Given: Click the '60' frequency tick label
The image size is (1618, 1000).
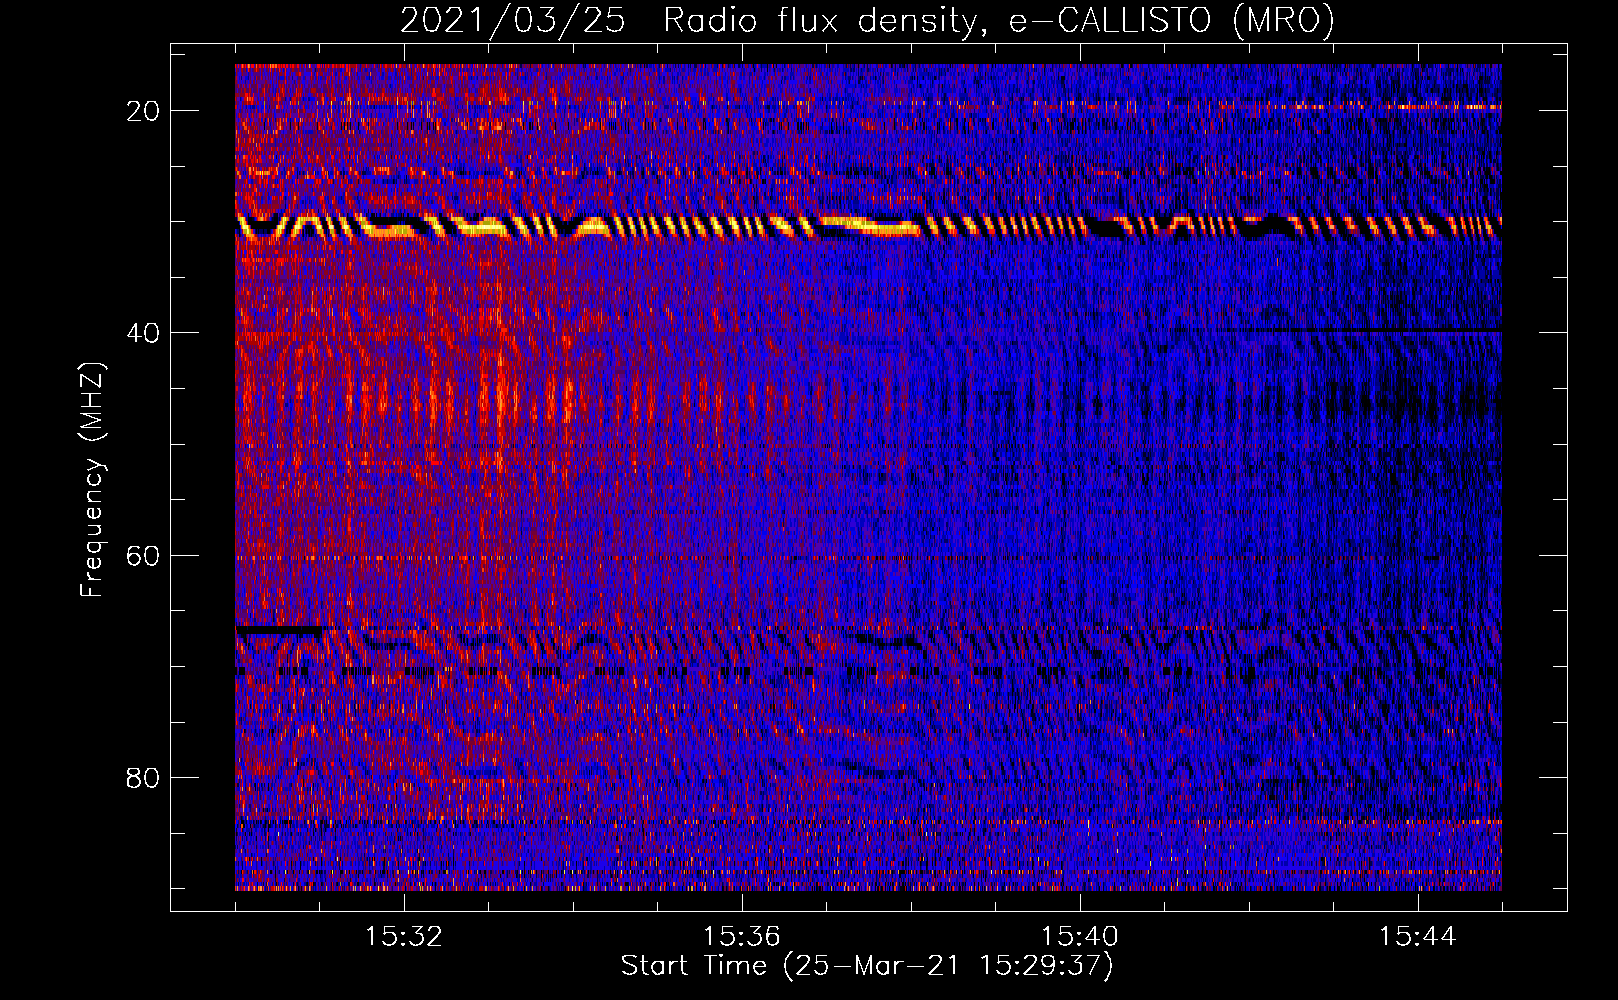Looking at the screenshot, I should pos(143,555).
